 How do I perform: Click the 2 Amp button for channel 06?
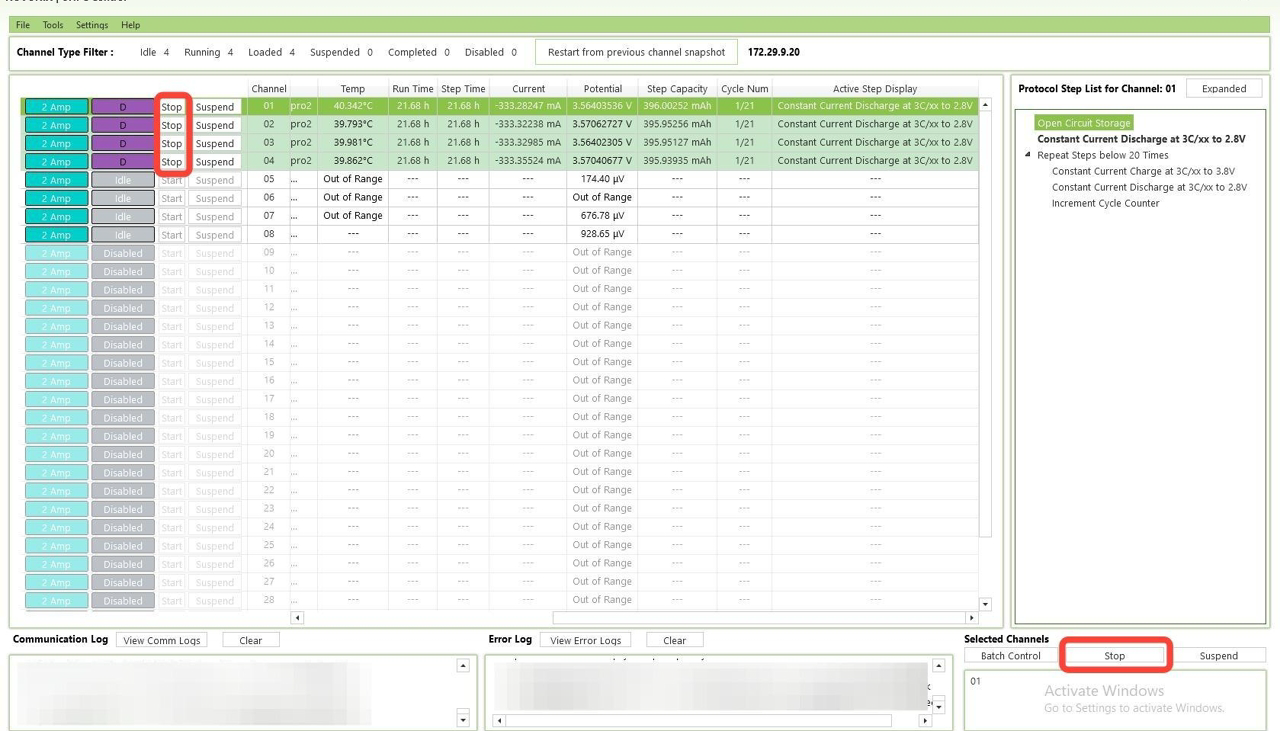point(56,199)
